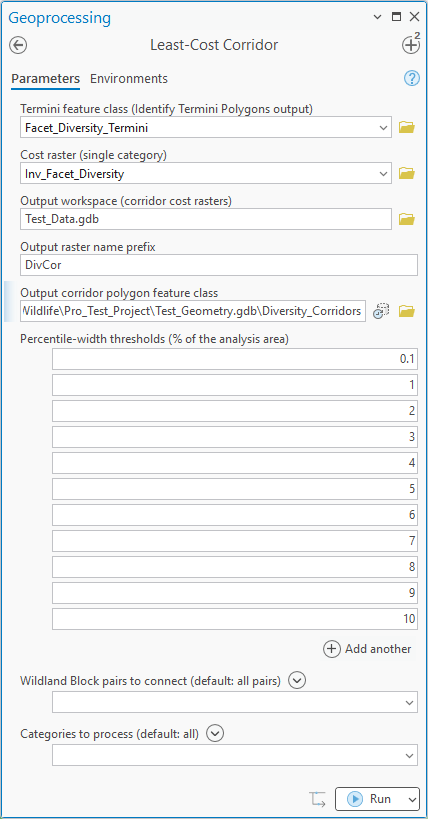428x819 pixels.
Task: Open the help question mark icon
Action: pos(412,78)
